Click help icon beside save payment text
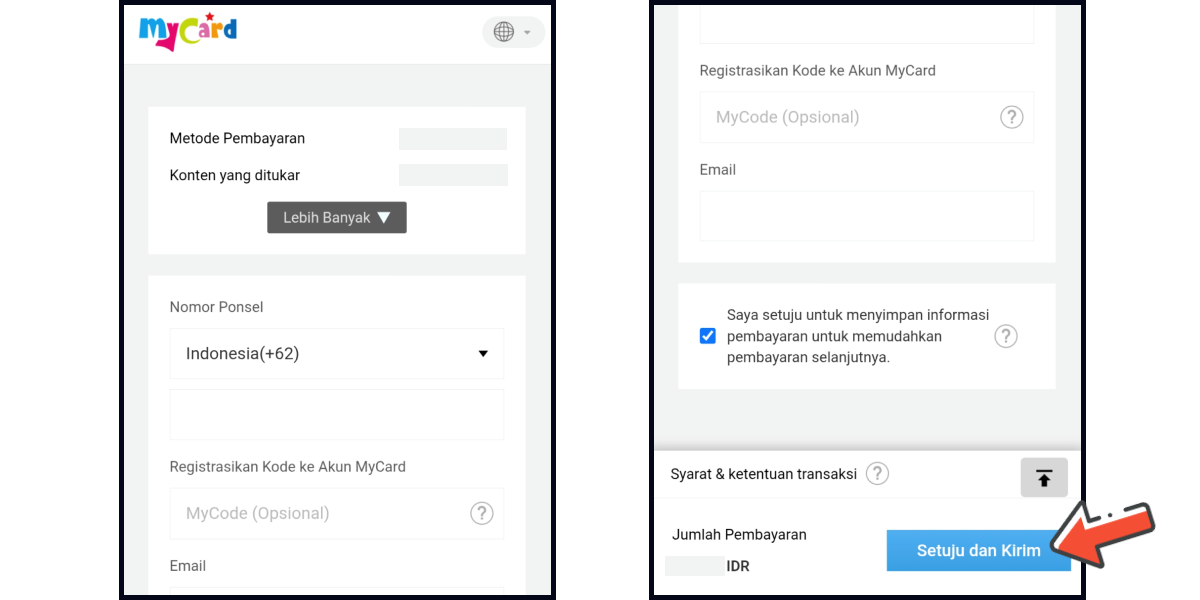The image size is (1200, 600). tap(1005, 336)
